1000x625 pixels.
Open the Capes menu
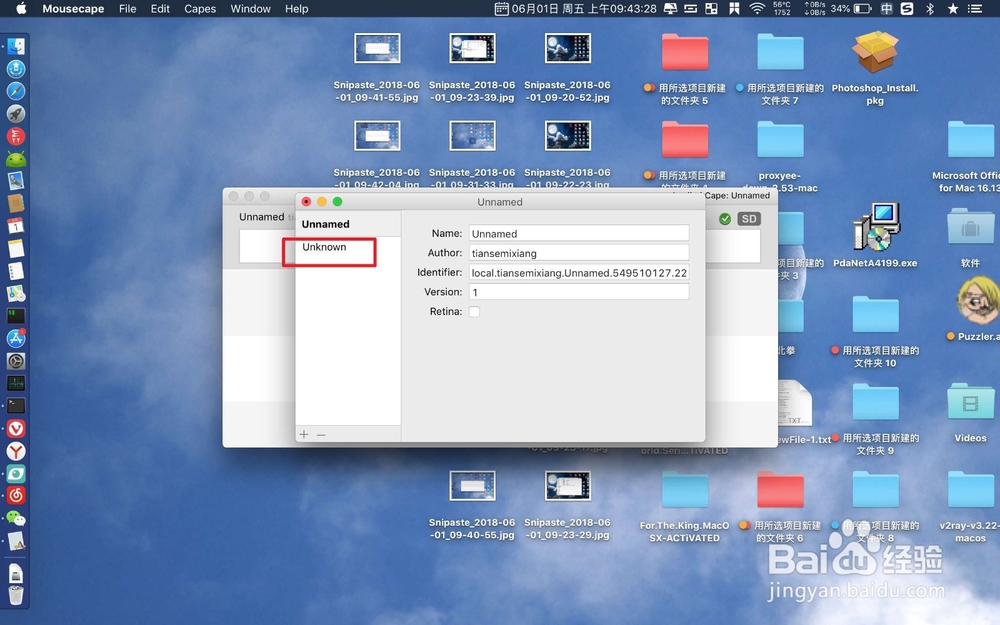click(200, 8)
